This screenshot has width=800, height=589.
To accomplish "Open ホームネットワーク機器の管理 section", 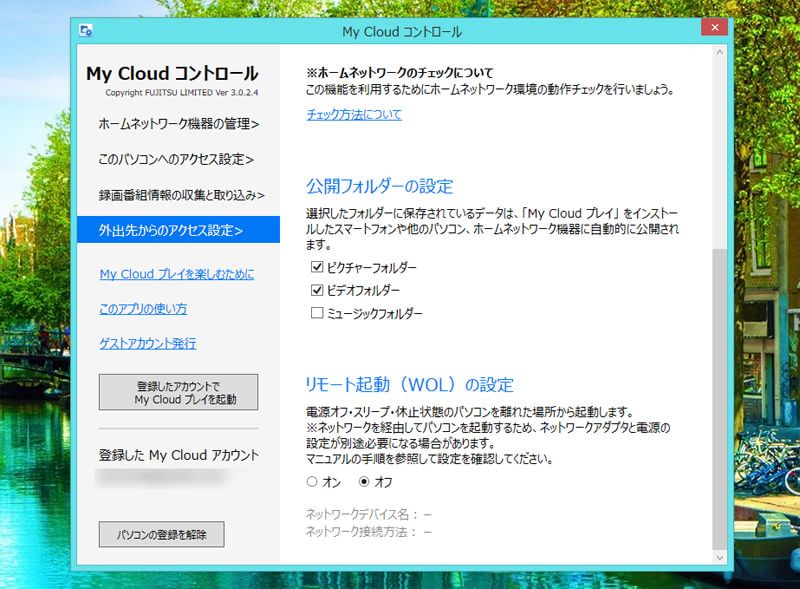I will coord(178,124).
